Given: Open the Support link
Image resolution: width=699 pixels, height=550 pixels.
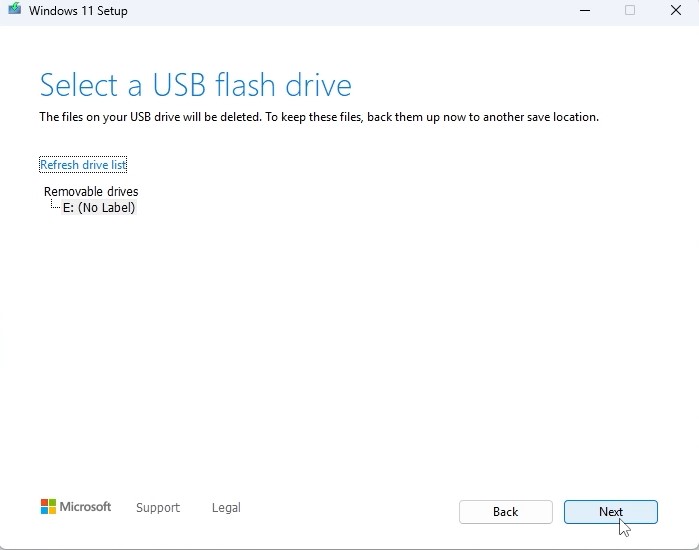Looking at the screenshot, I should pyautogui.click(x=158, y=508).
